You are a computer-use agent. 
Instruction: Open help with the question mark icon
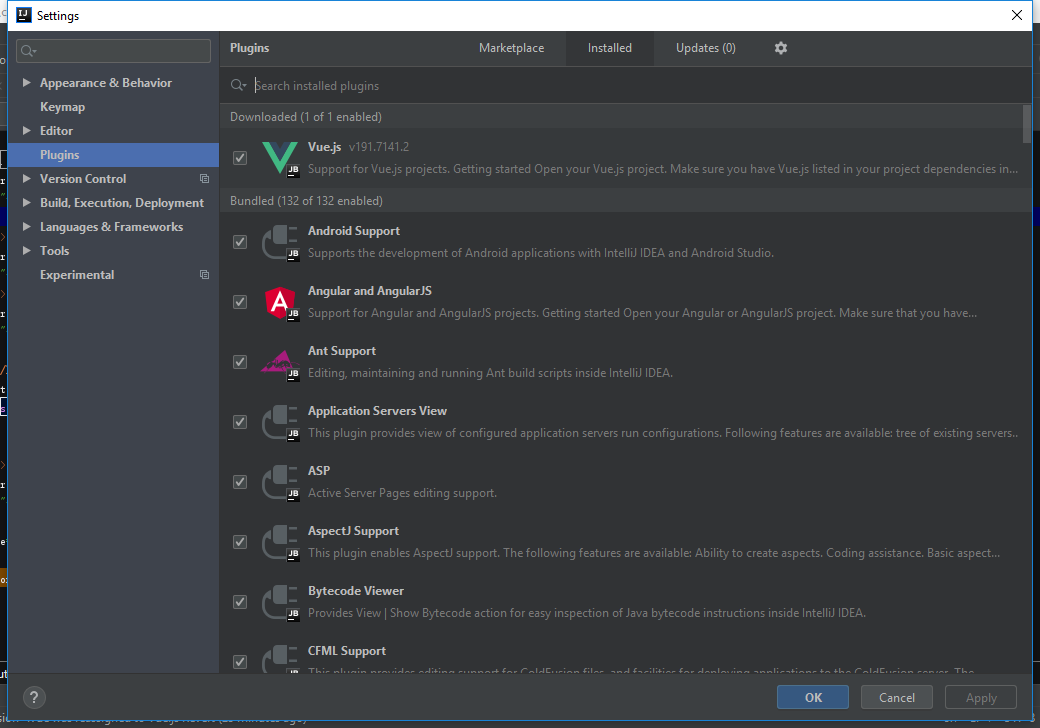tap(34, 697)
